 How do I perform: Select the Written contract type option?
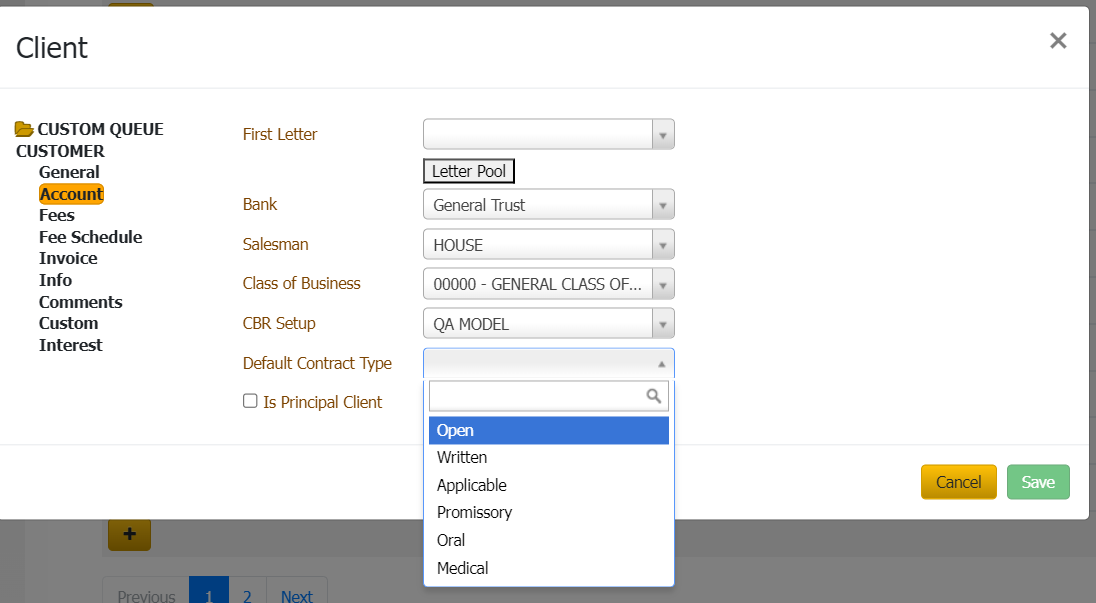[x=462, y=457]
